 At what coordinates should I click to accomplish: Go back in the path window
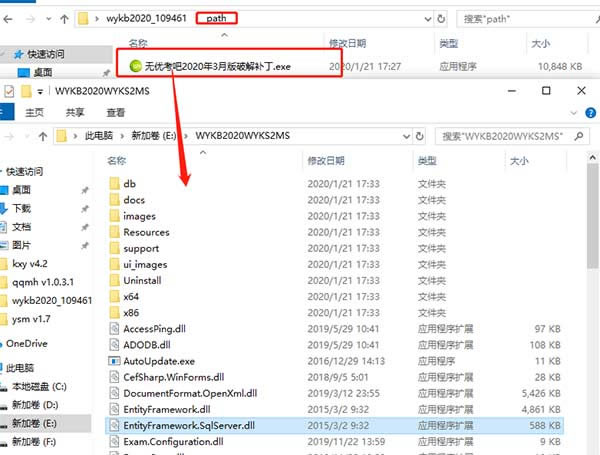coord(8,19)
